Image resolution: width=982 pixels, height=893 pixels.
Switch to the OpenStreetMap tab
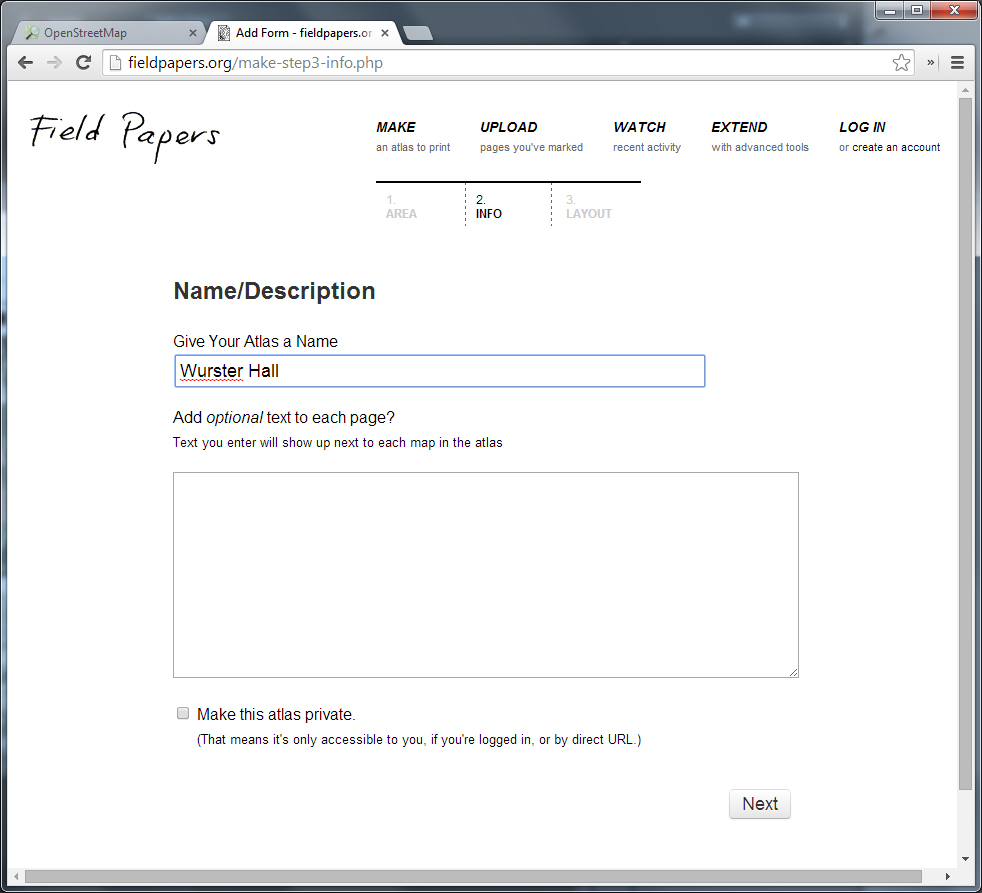tap(106, 33)
